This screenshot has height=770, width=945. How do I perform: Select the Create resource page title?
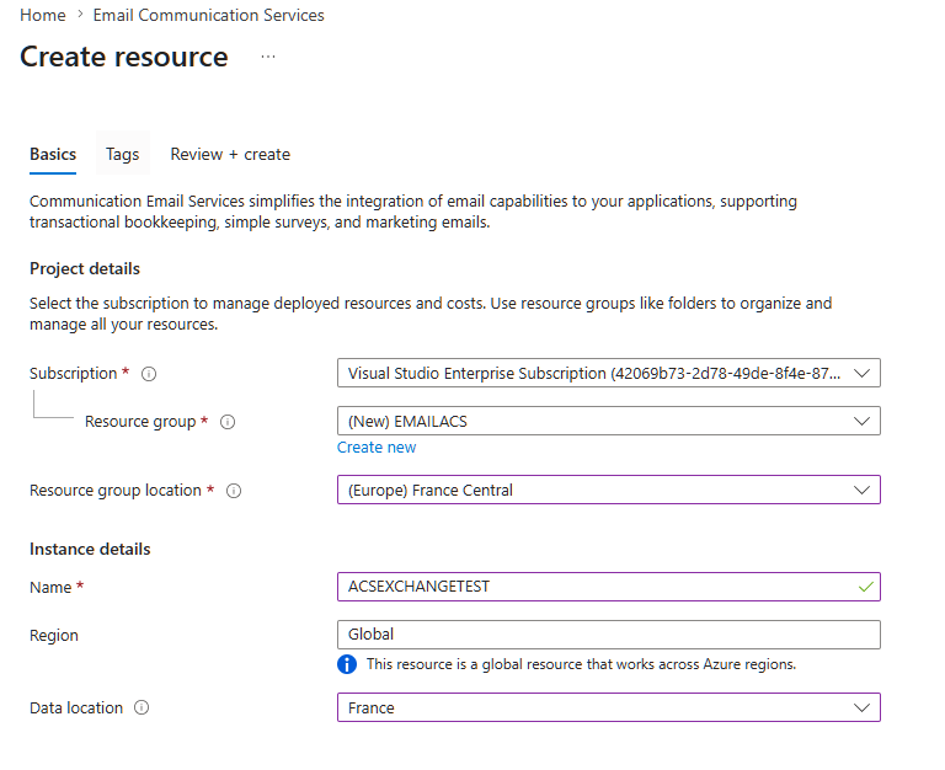[124, 57]
